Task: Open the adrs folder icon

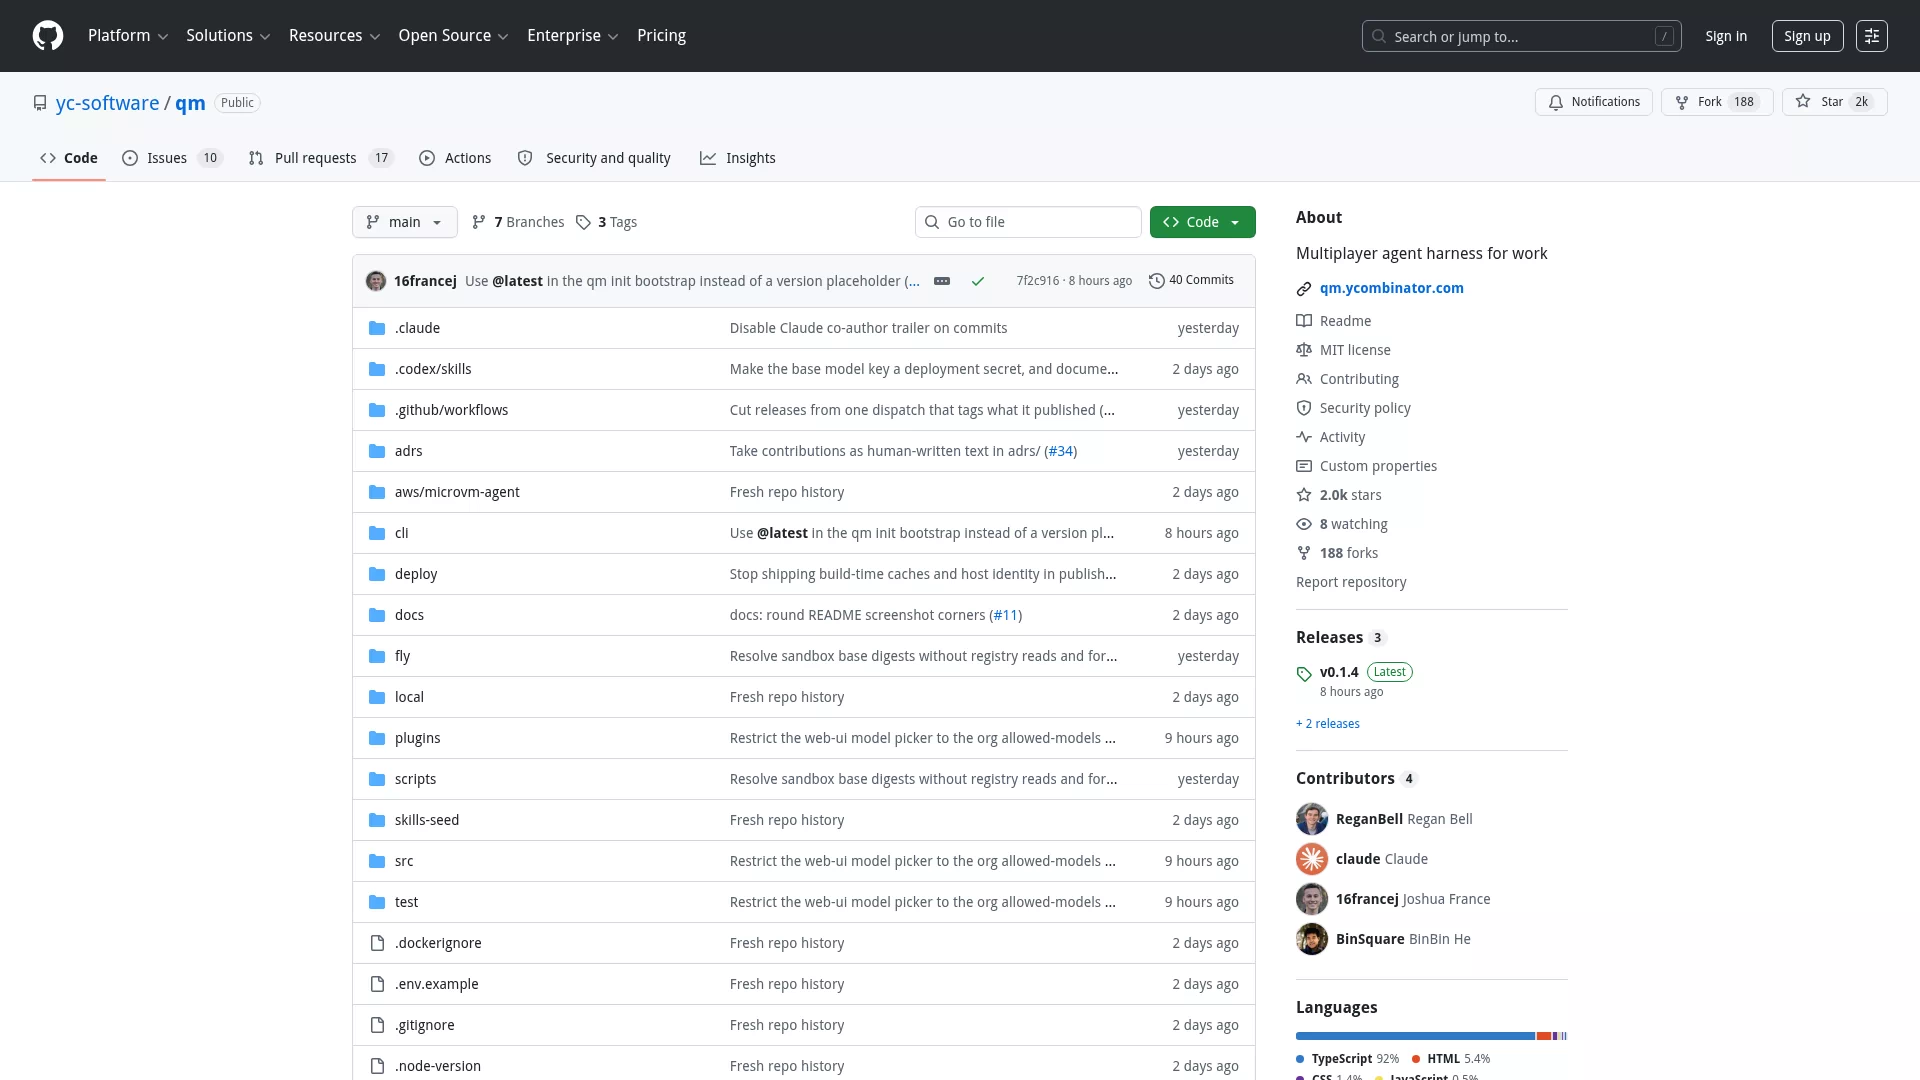Action: (377, 451)
